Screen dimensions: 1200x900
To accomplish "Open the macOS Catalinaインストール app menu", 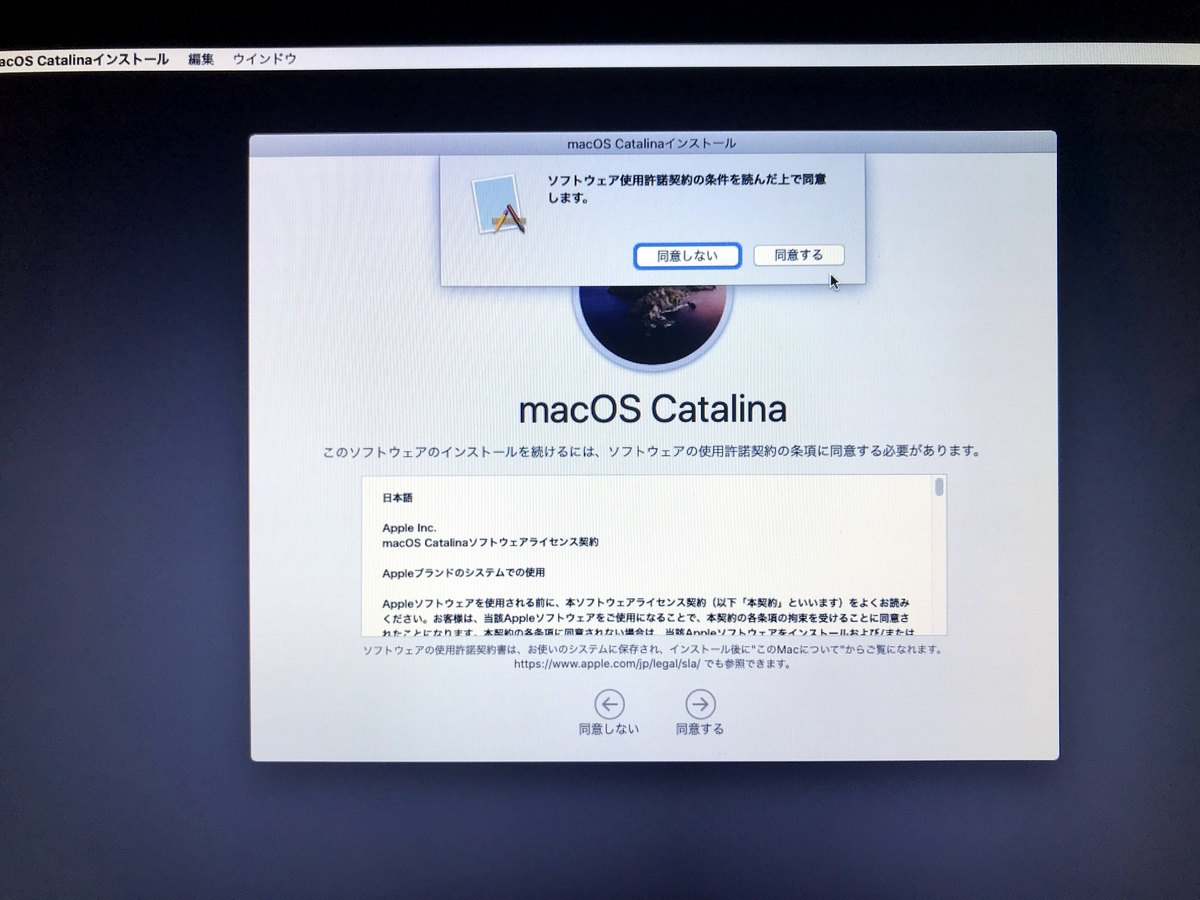I will click(x=84, y=60).
